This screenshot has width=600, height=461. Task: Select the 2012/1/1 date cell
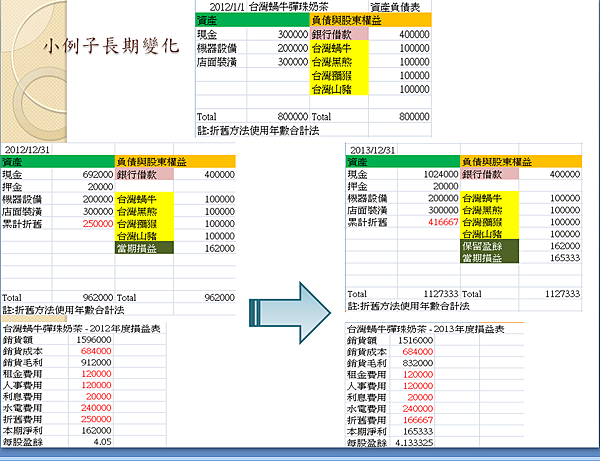227,7
